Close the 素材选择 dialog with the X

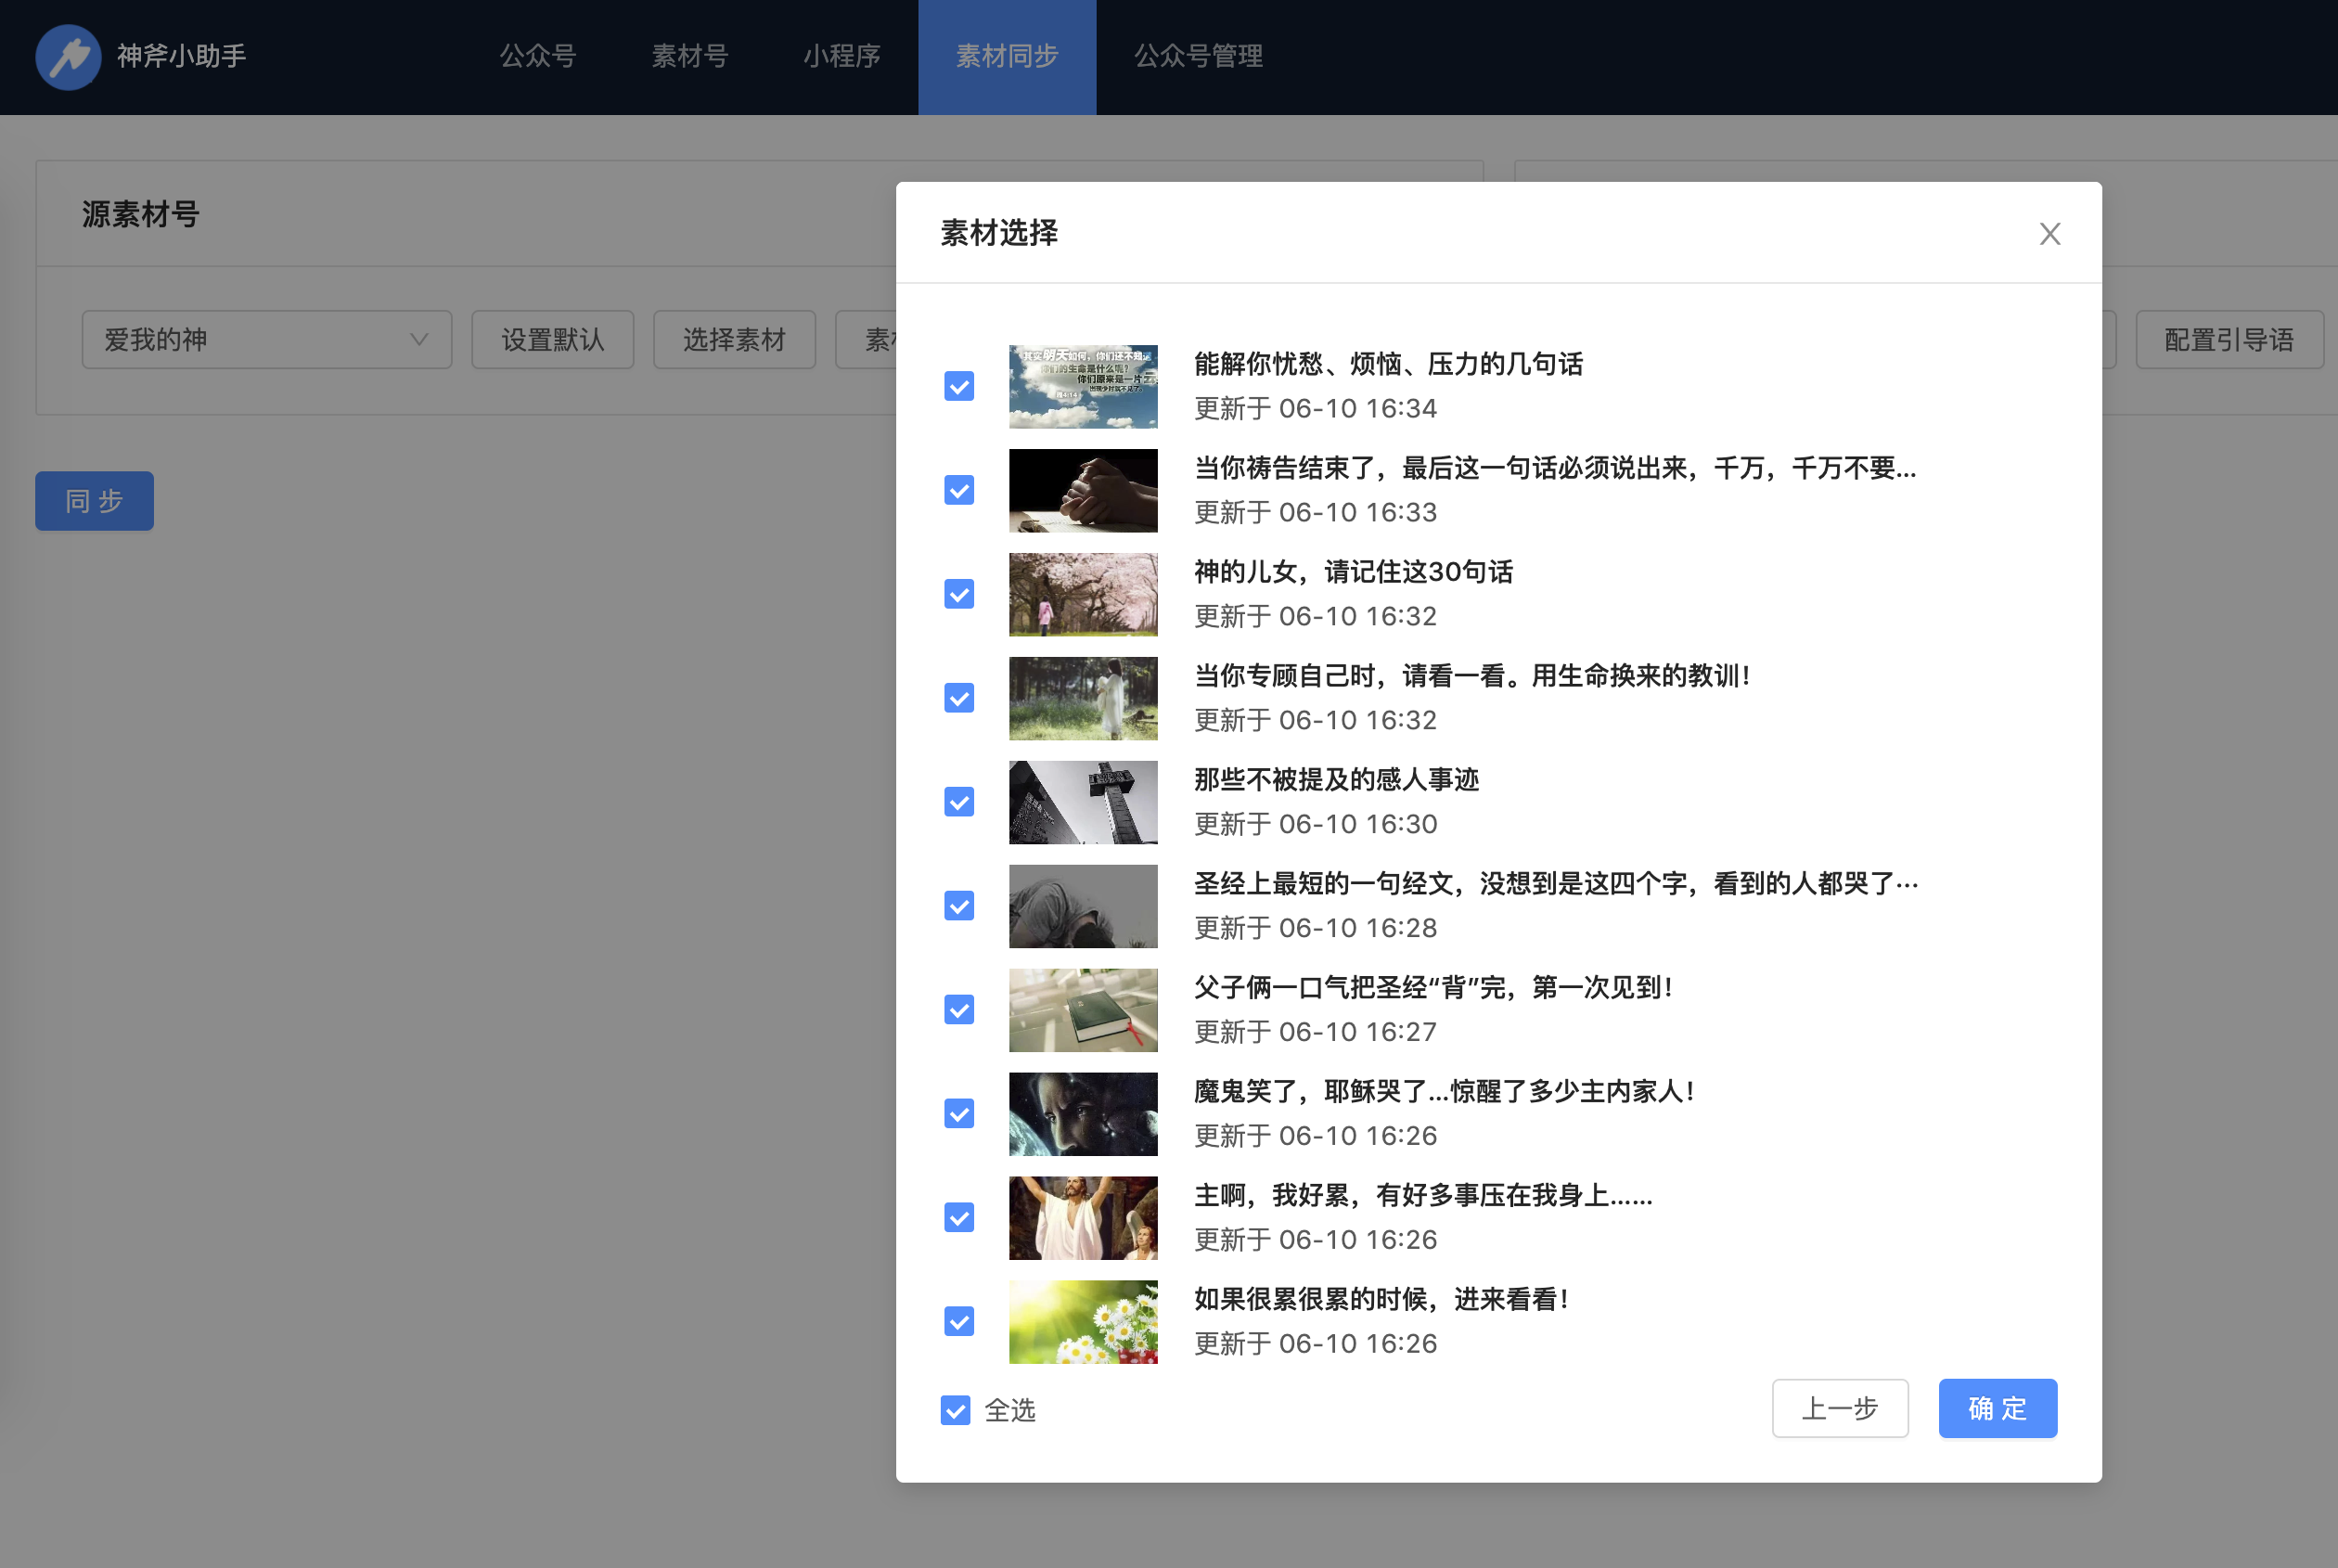click(x=2050, y=234)
